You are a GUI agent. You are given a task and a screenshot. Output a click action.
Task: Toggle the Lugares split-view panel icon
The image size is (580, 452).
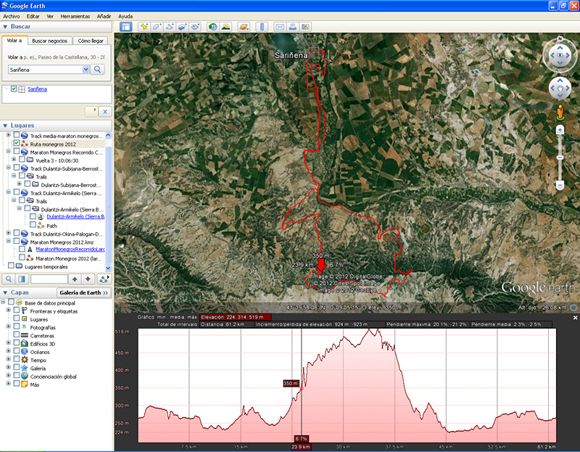coord(22,279)
